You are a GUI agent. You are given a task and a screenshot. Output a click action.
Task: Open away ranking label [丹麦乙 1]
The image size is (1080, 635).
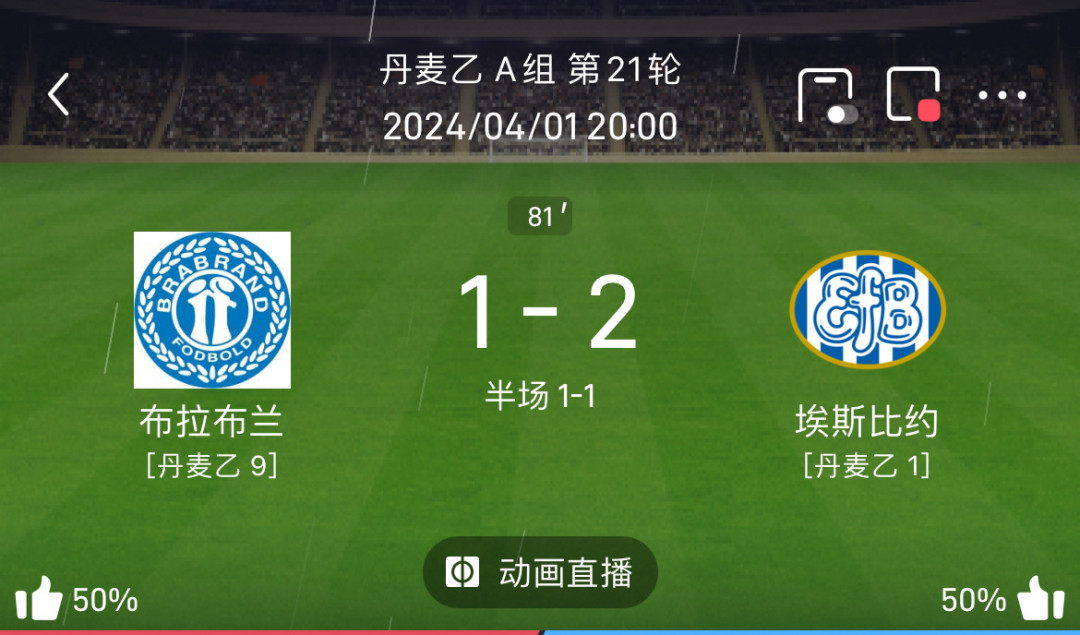867,466
